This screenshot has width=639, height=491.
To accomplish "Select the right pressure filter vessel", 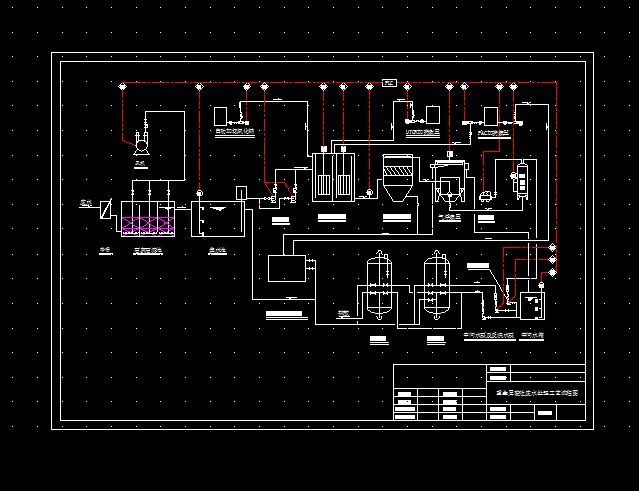I will tap(436, 285).
